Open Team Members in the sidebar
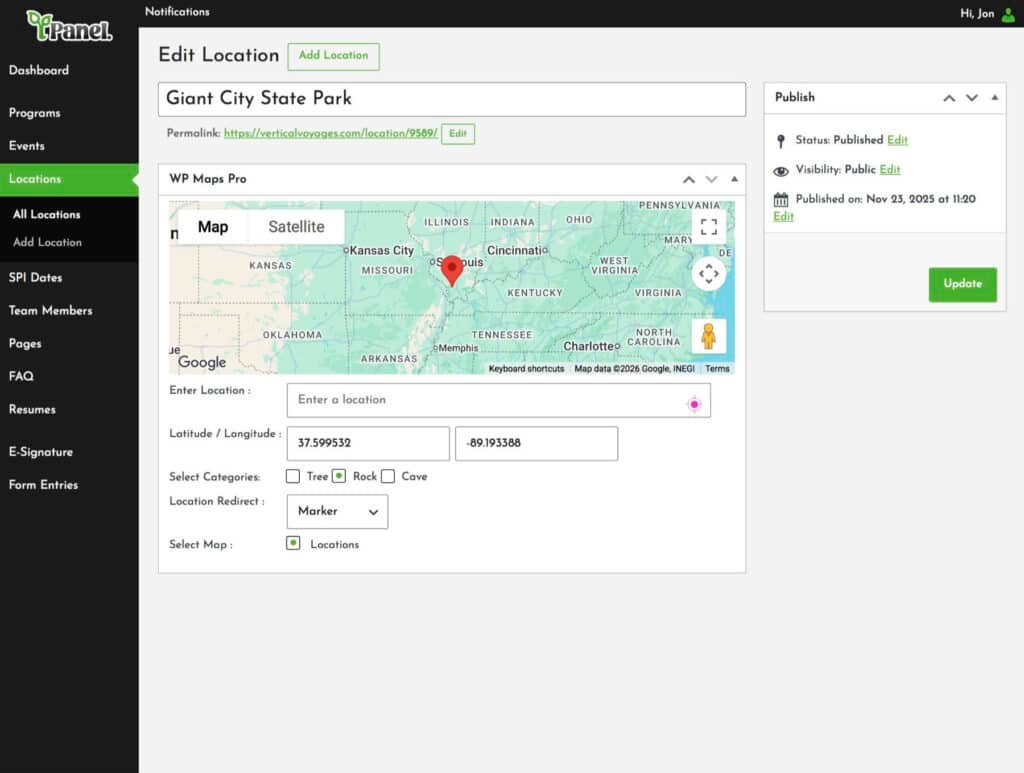 click(50, 311)
